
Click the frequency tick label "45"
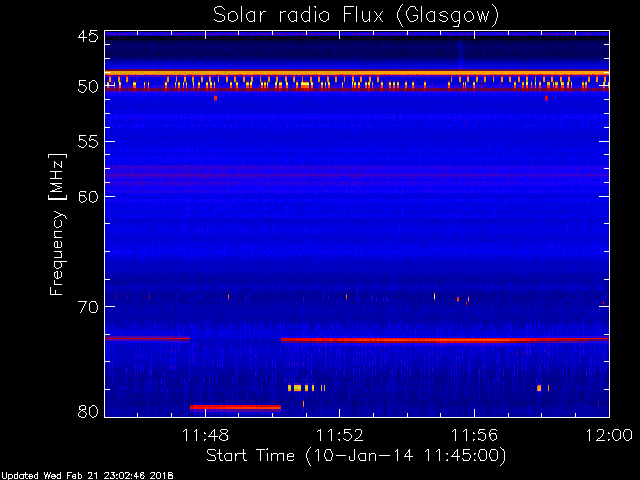click(88, 36)
